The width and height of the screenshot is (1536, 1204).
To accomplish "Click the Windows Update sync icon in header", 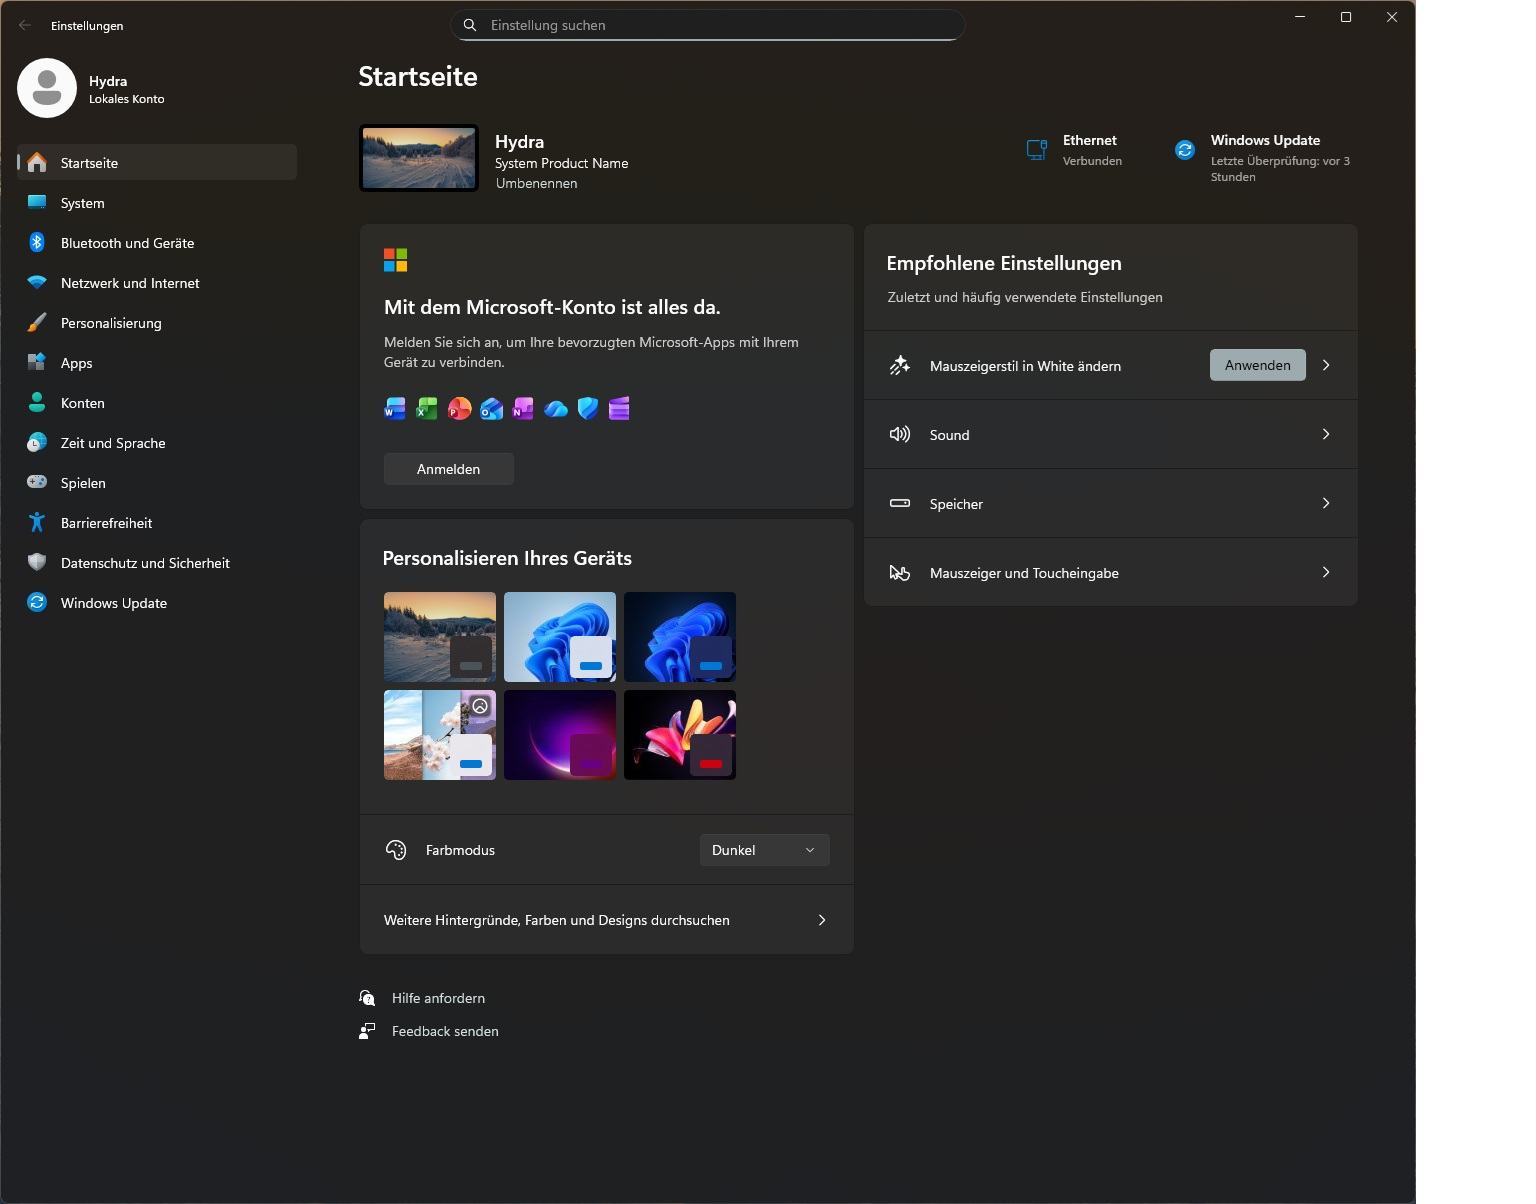I will (x=1185, y=150).
